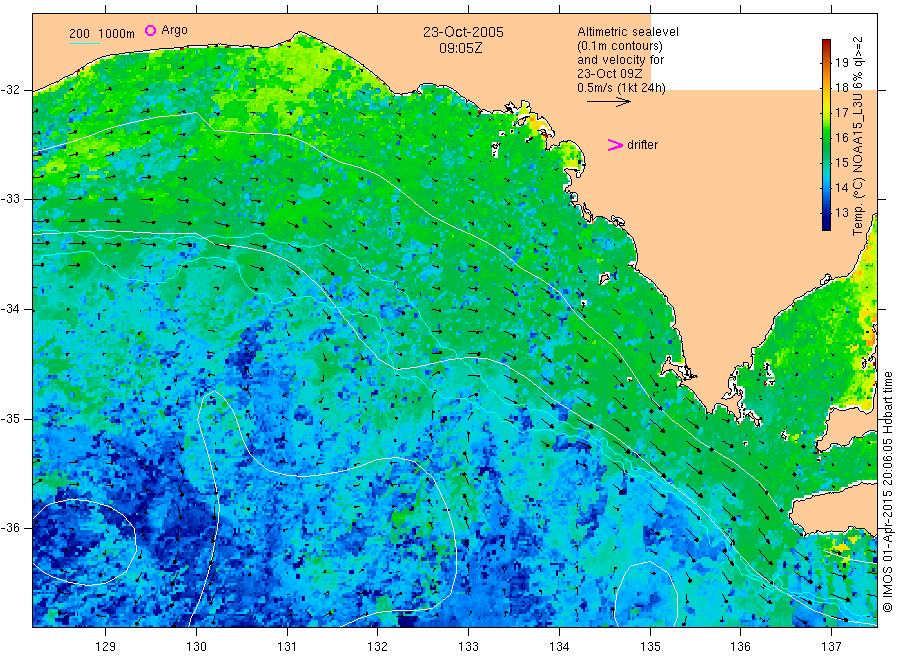This screenshot has width=900, height=660.
Task: Click the colorbar value 15
Action: 841,162
